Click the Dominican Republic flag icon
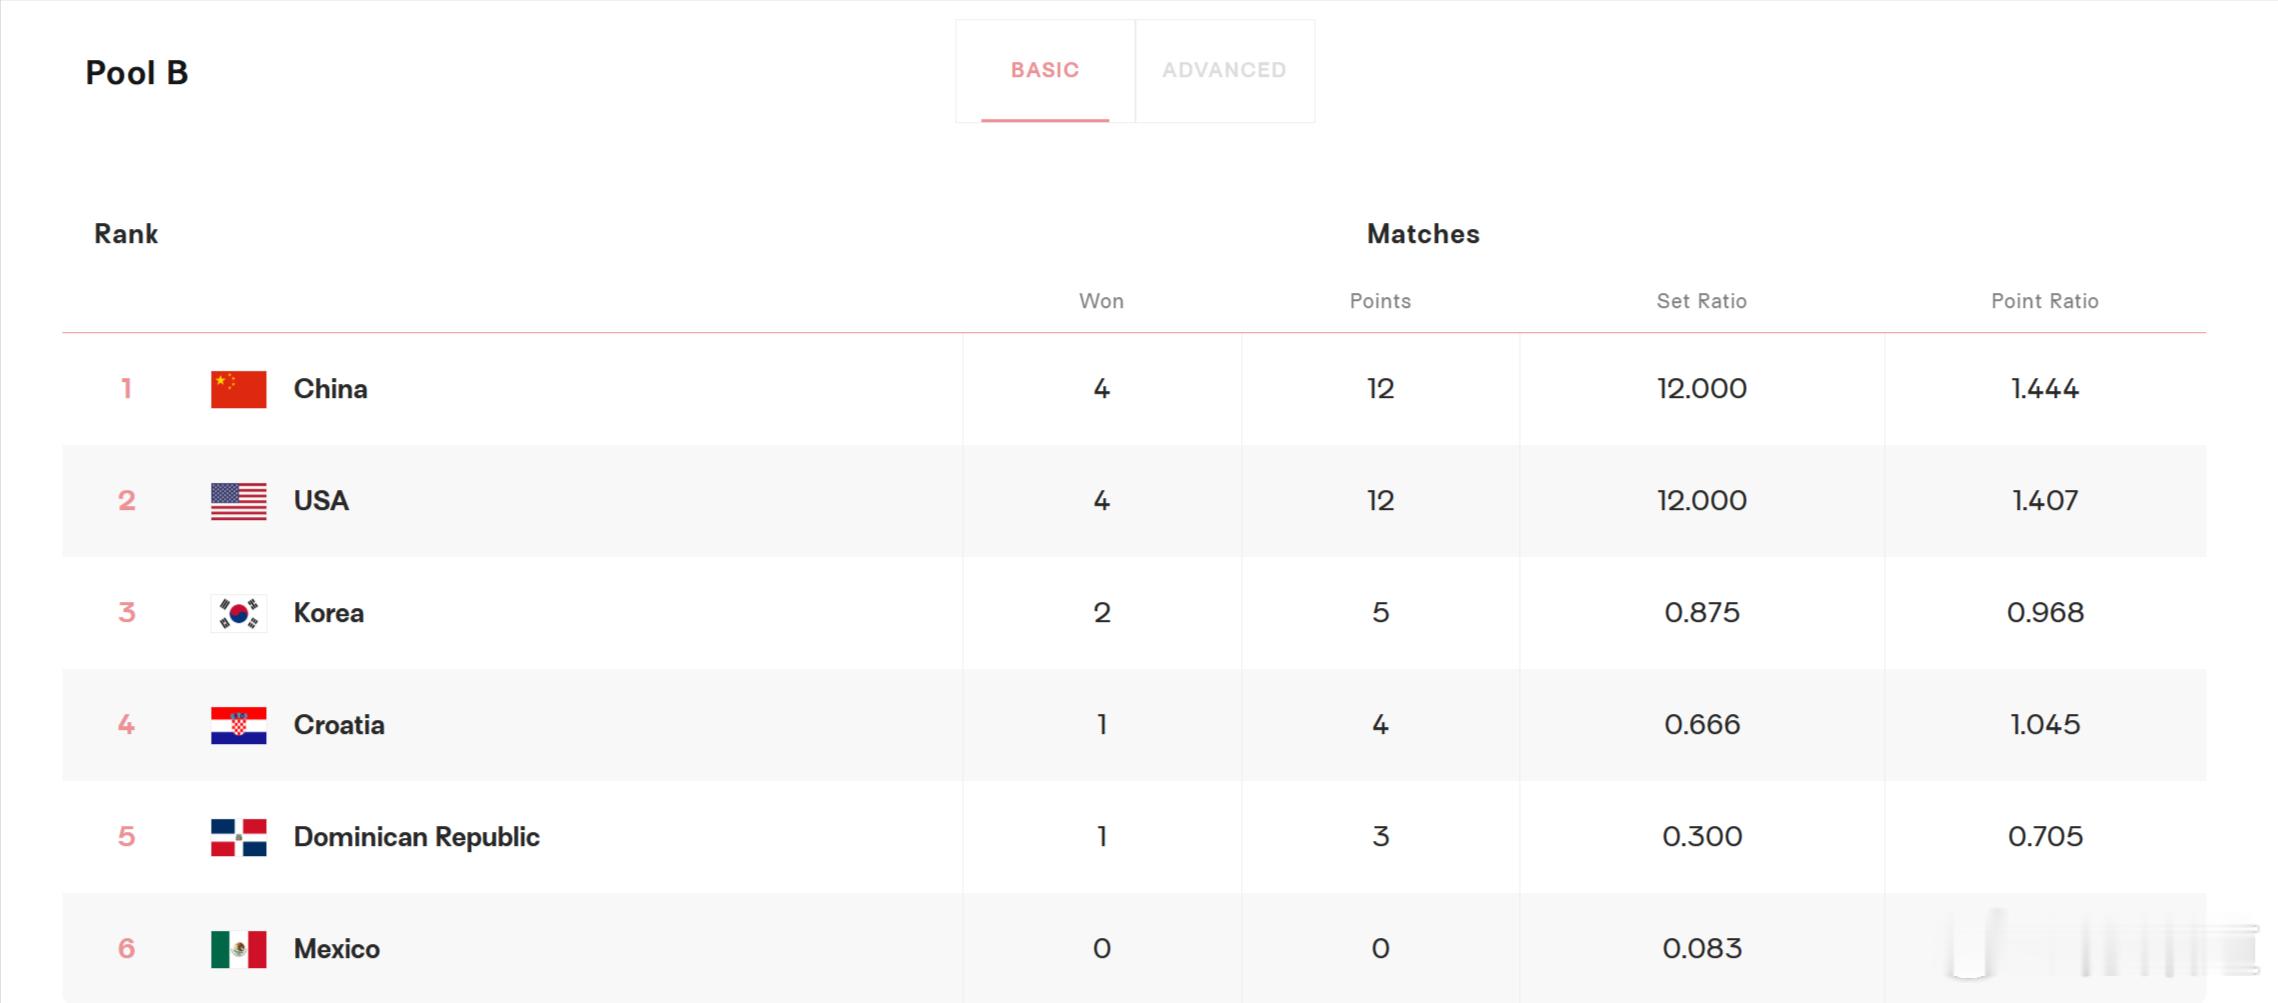 coord(238,837)
